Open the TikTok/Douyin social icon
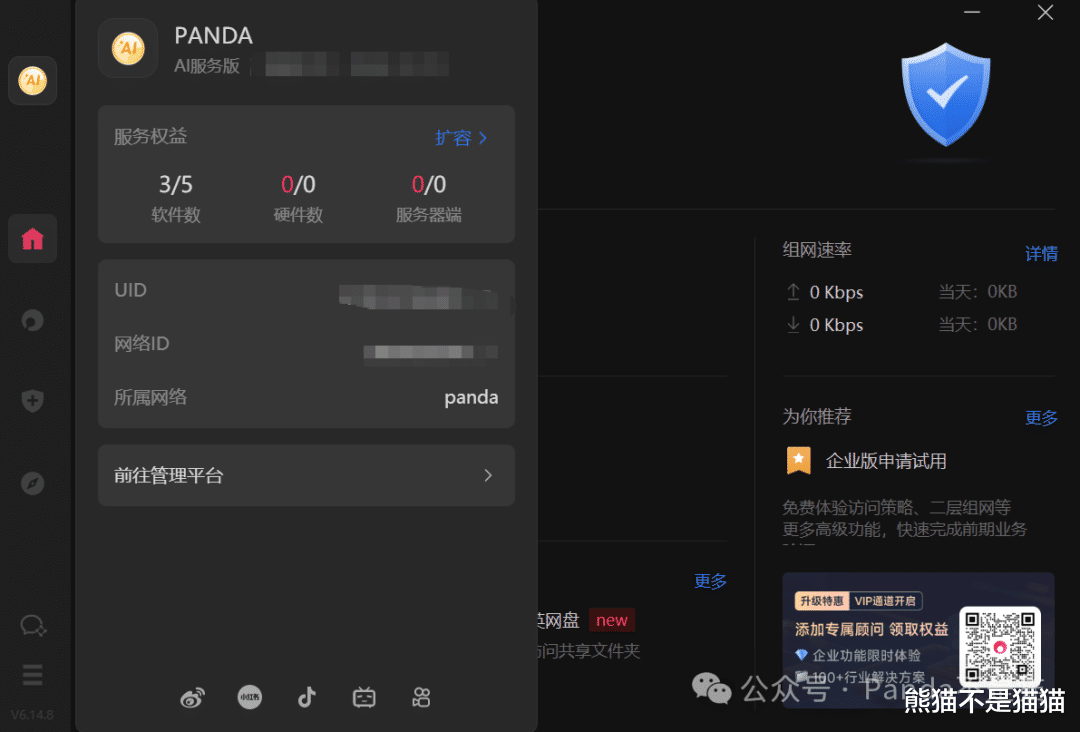The width and height of the screenshot is (1080, 732). (x=307, y=698)
